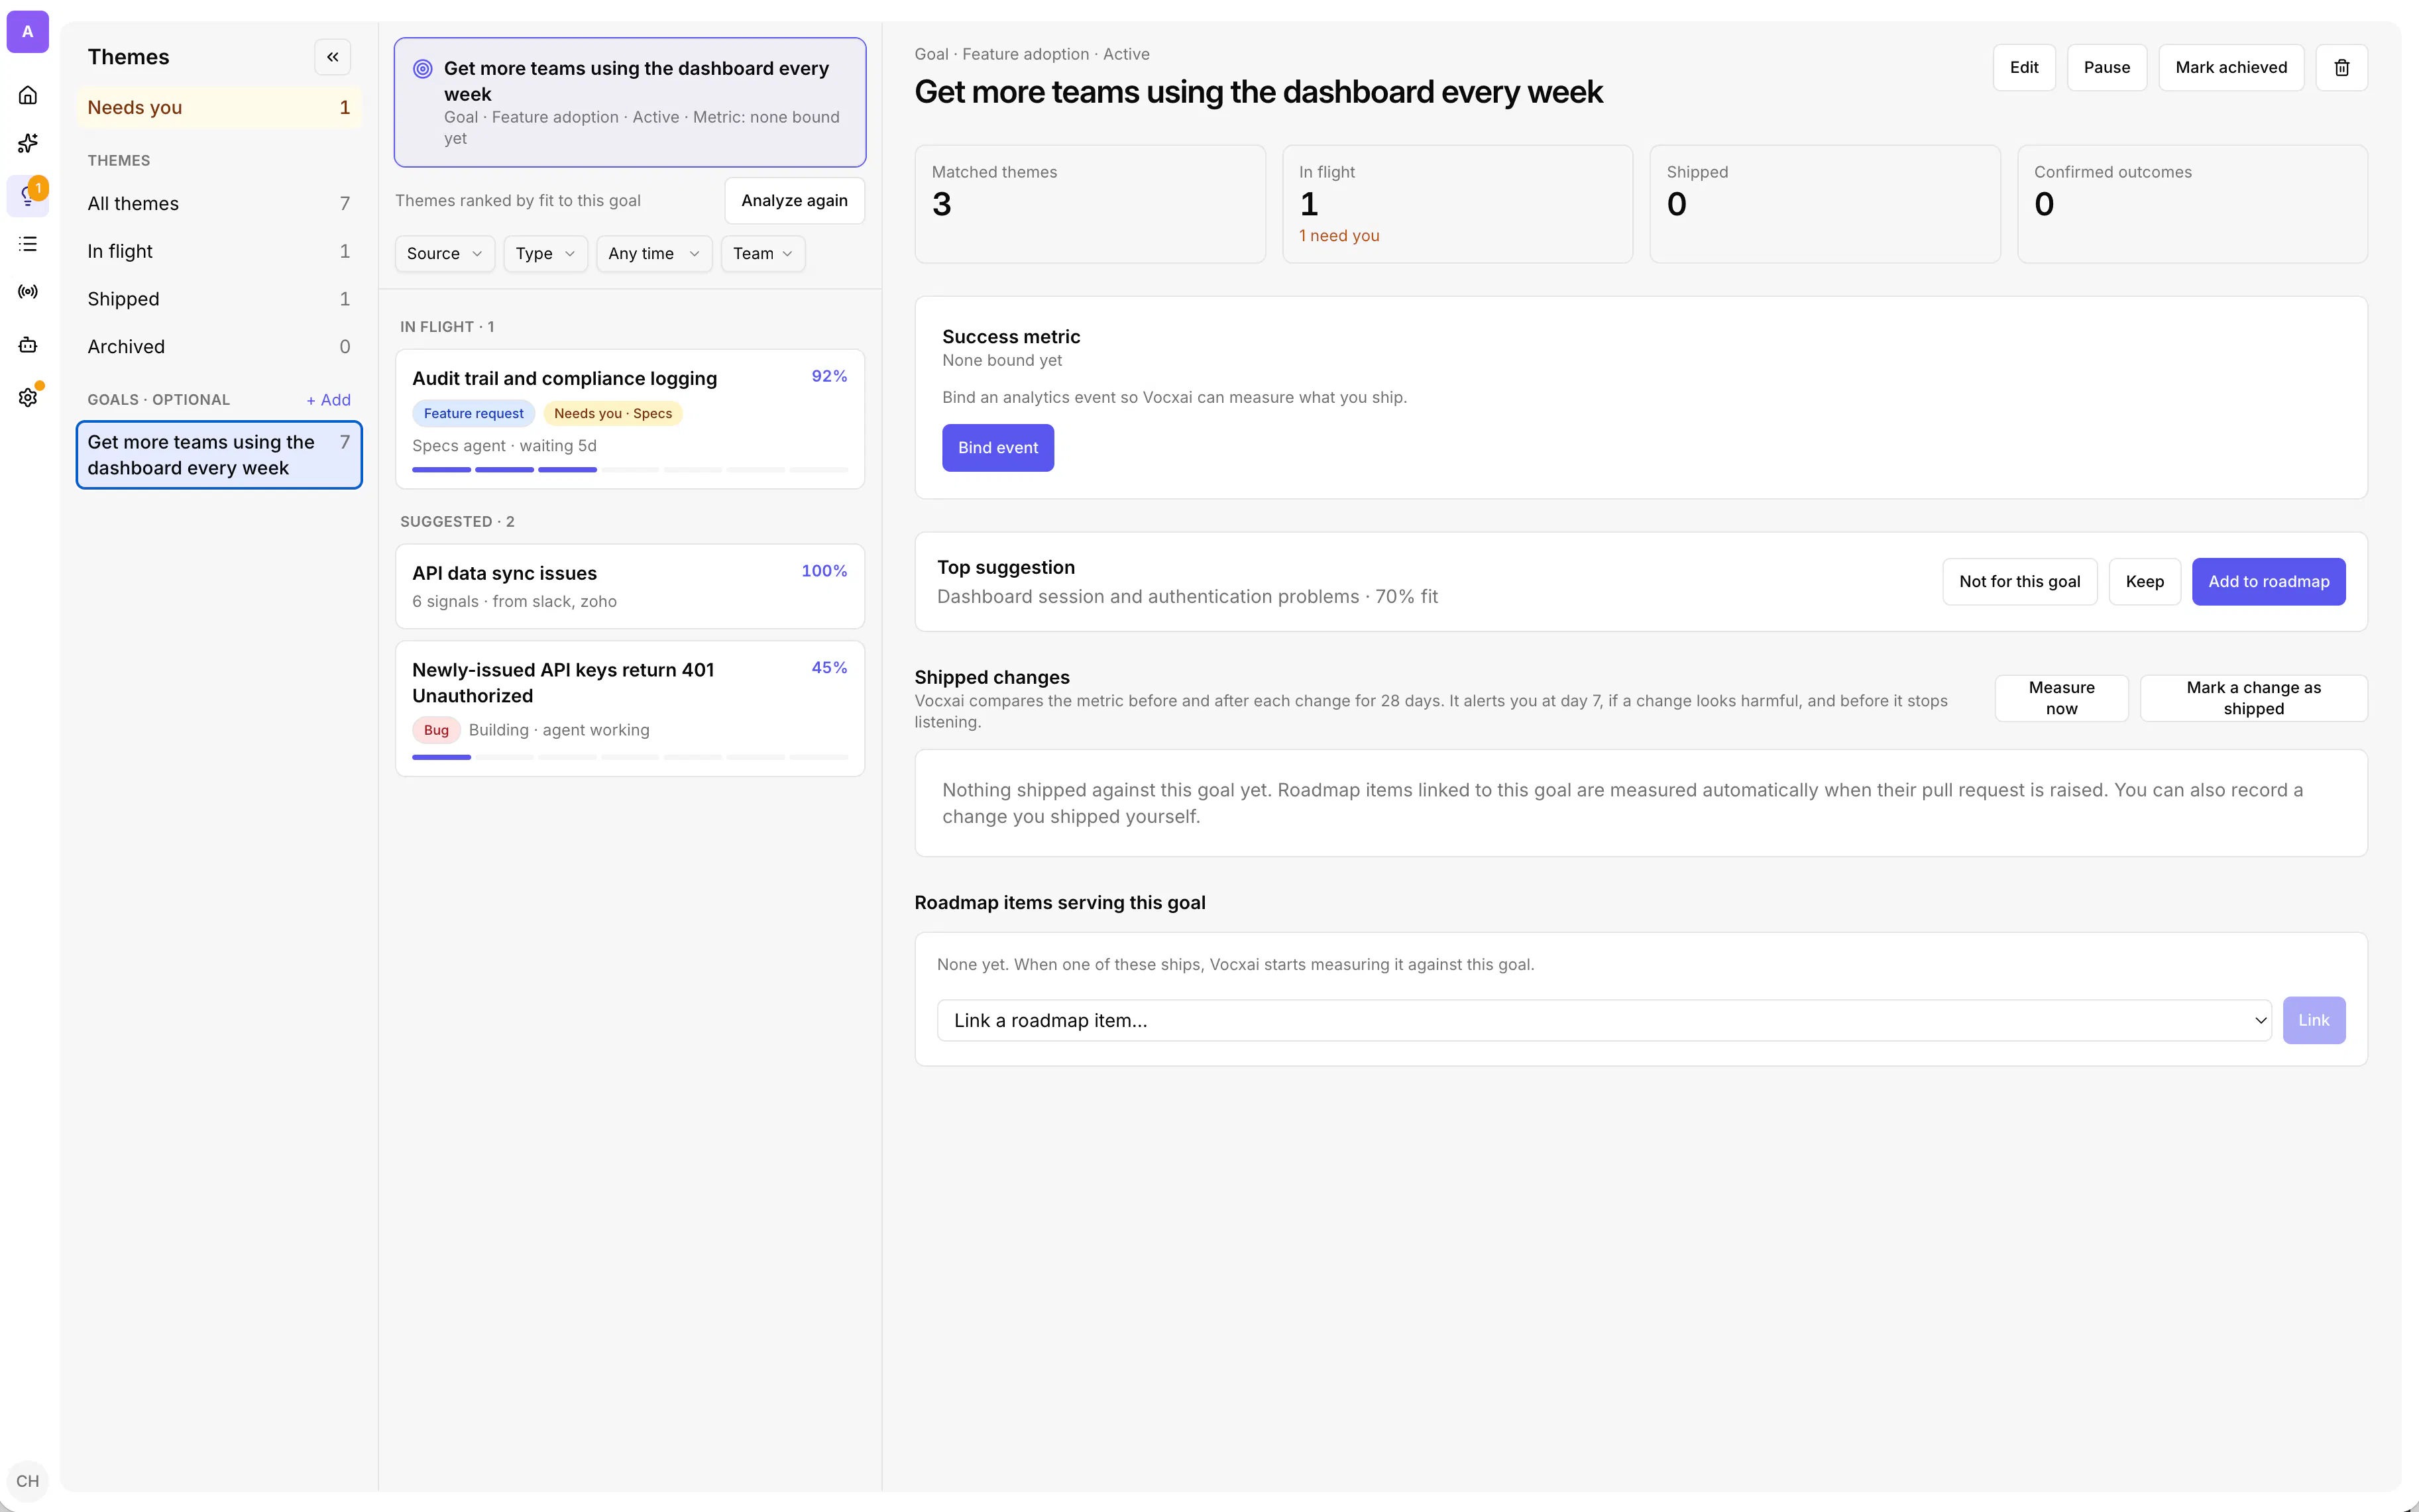
Task: Open the list icon in sidebar
Action: (28, 244)
